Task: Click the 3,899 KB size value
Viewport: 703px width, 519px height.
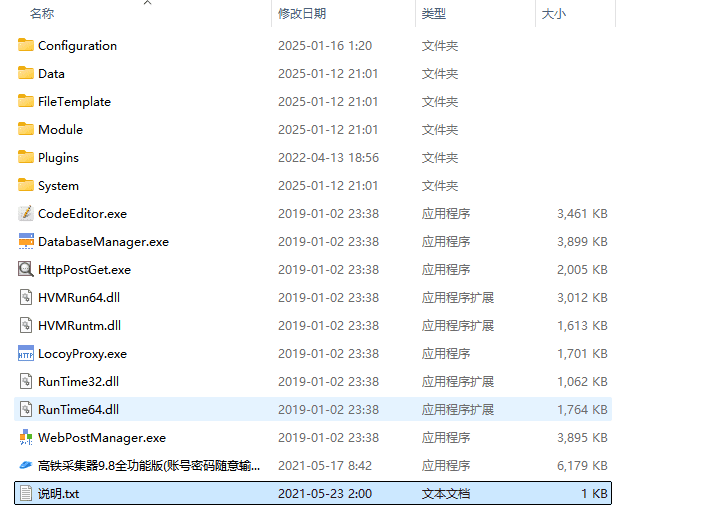Action: pyautogui.click(x=582, y=242)
